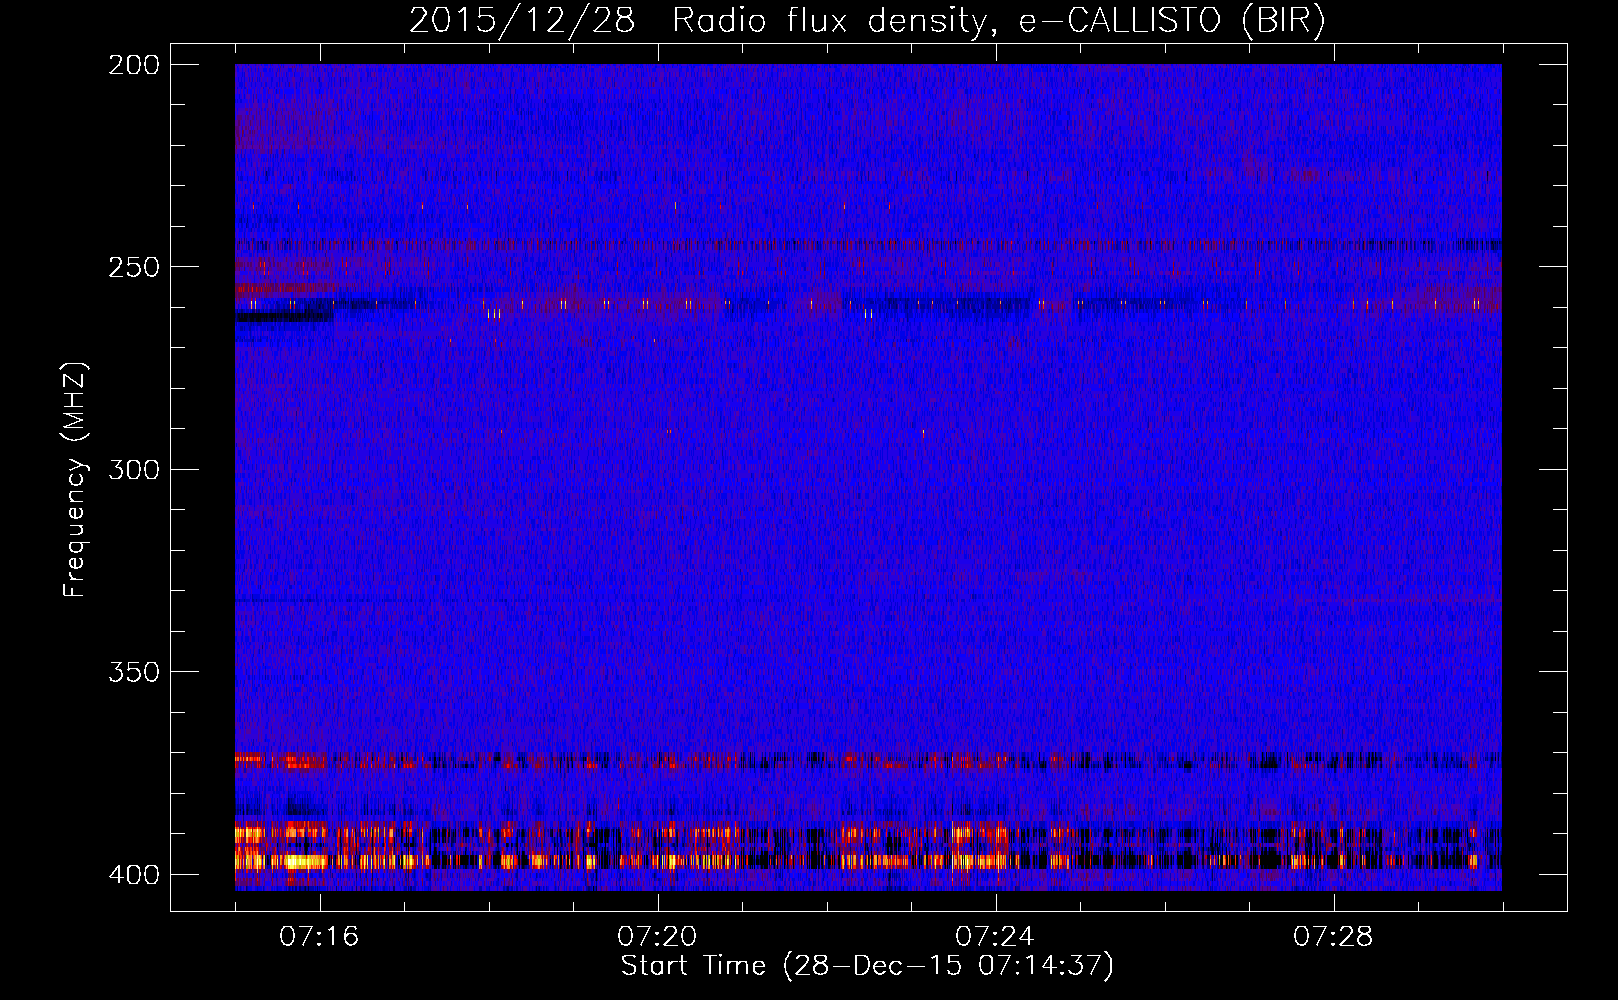The height and width of the screenshot is (1000, 1618).
Task: Click the 400 frequency tick label
Action: pos(133,875)
